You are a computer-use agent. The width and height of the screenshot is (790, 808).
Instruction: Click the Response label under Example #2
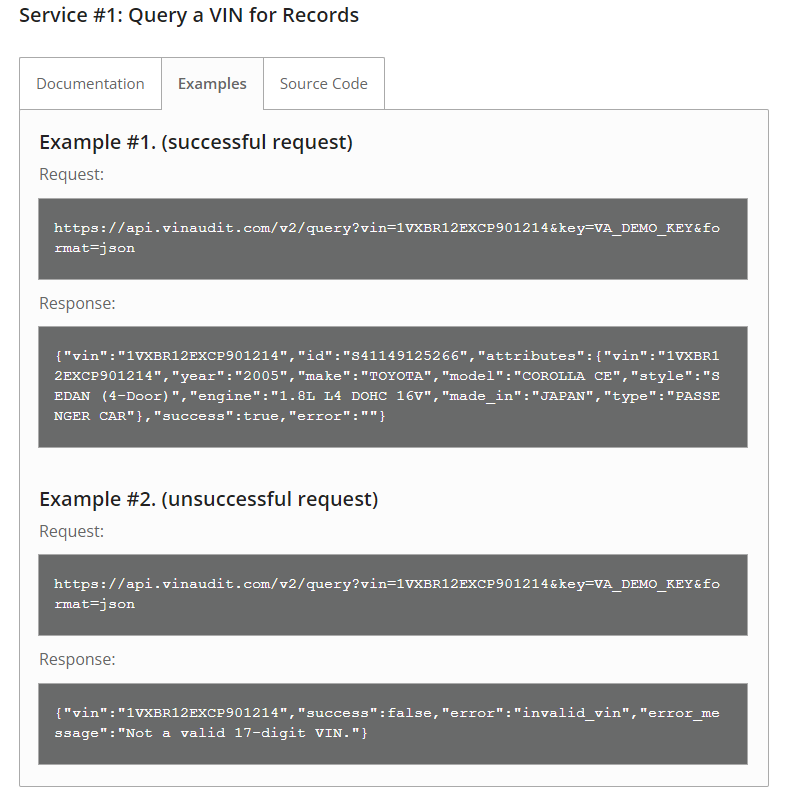click(77, 660)
